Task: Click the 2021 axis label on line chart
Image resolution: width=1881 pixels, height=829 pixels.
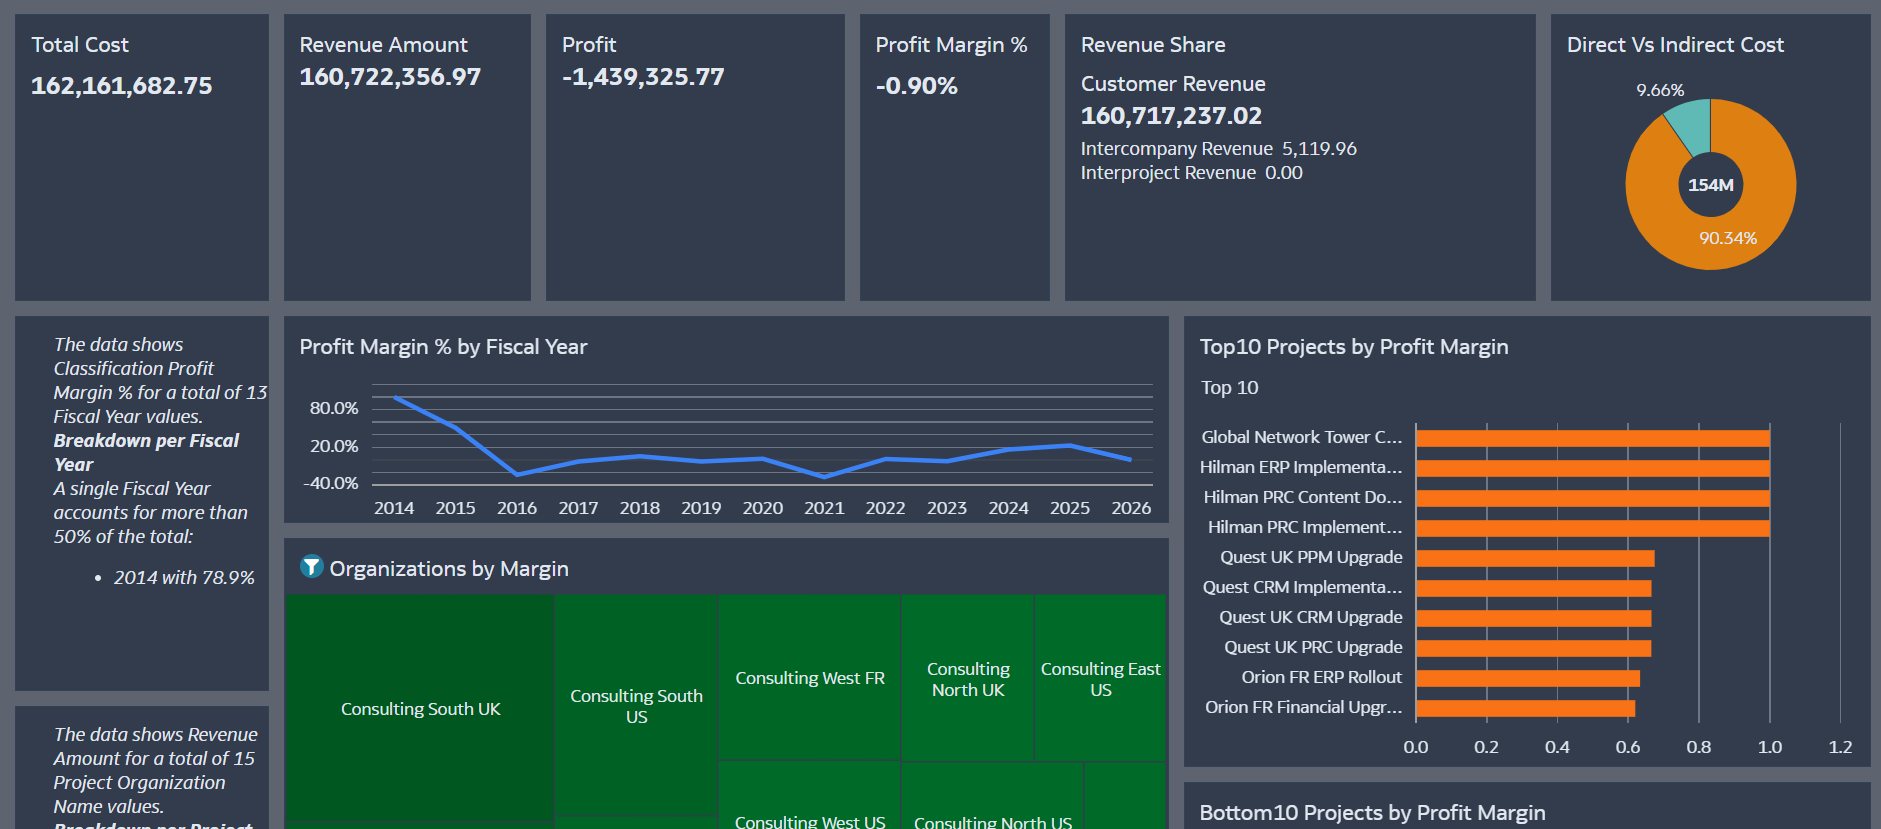Action: pyautogui.click(x=824, y=508)
